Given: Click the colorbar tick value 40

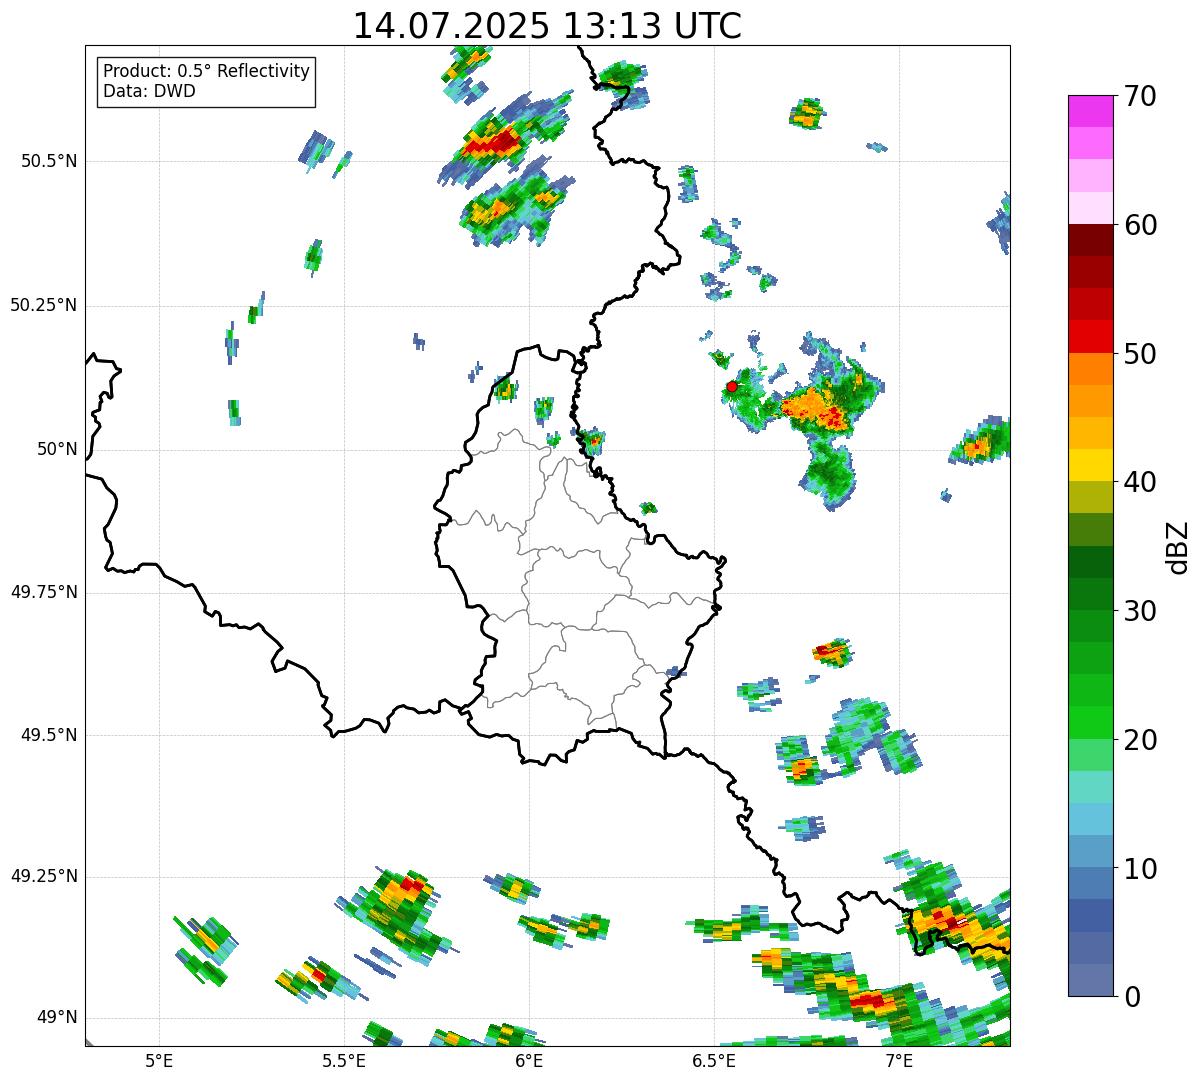Looking at the screenshot, I should [1140, 482].
